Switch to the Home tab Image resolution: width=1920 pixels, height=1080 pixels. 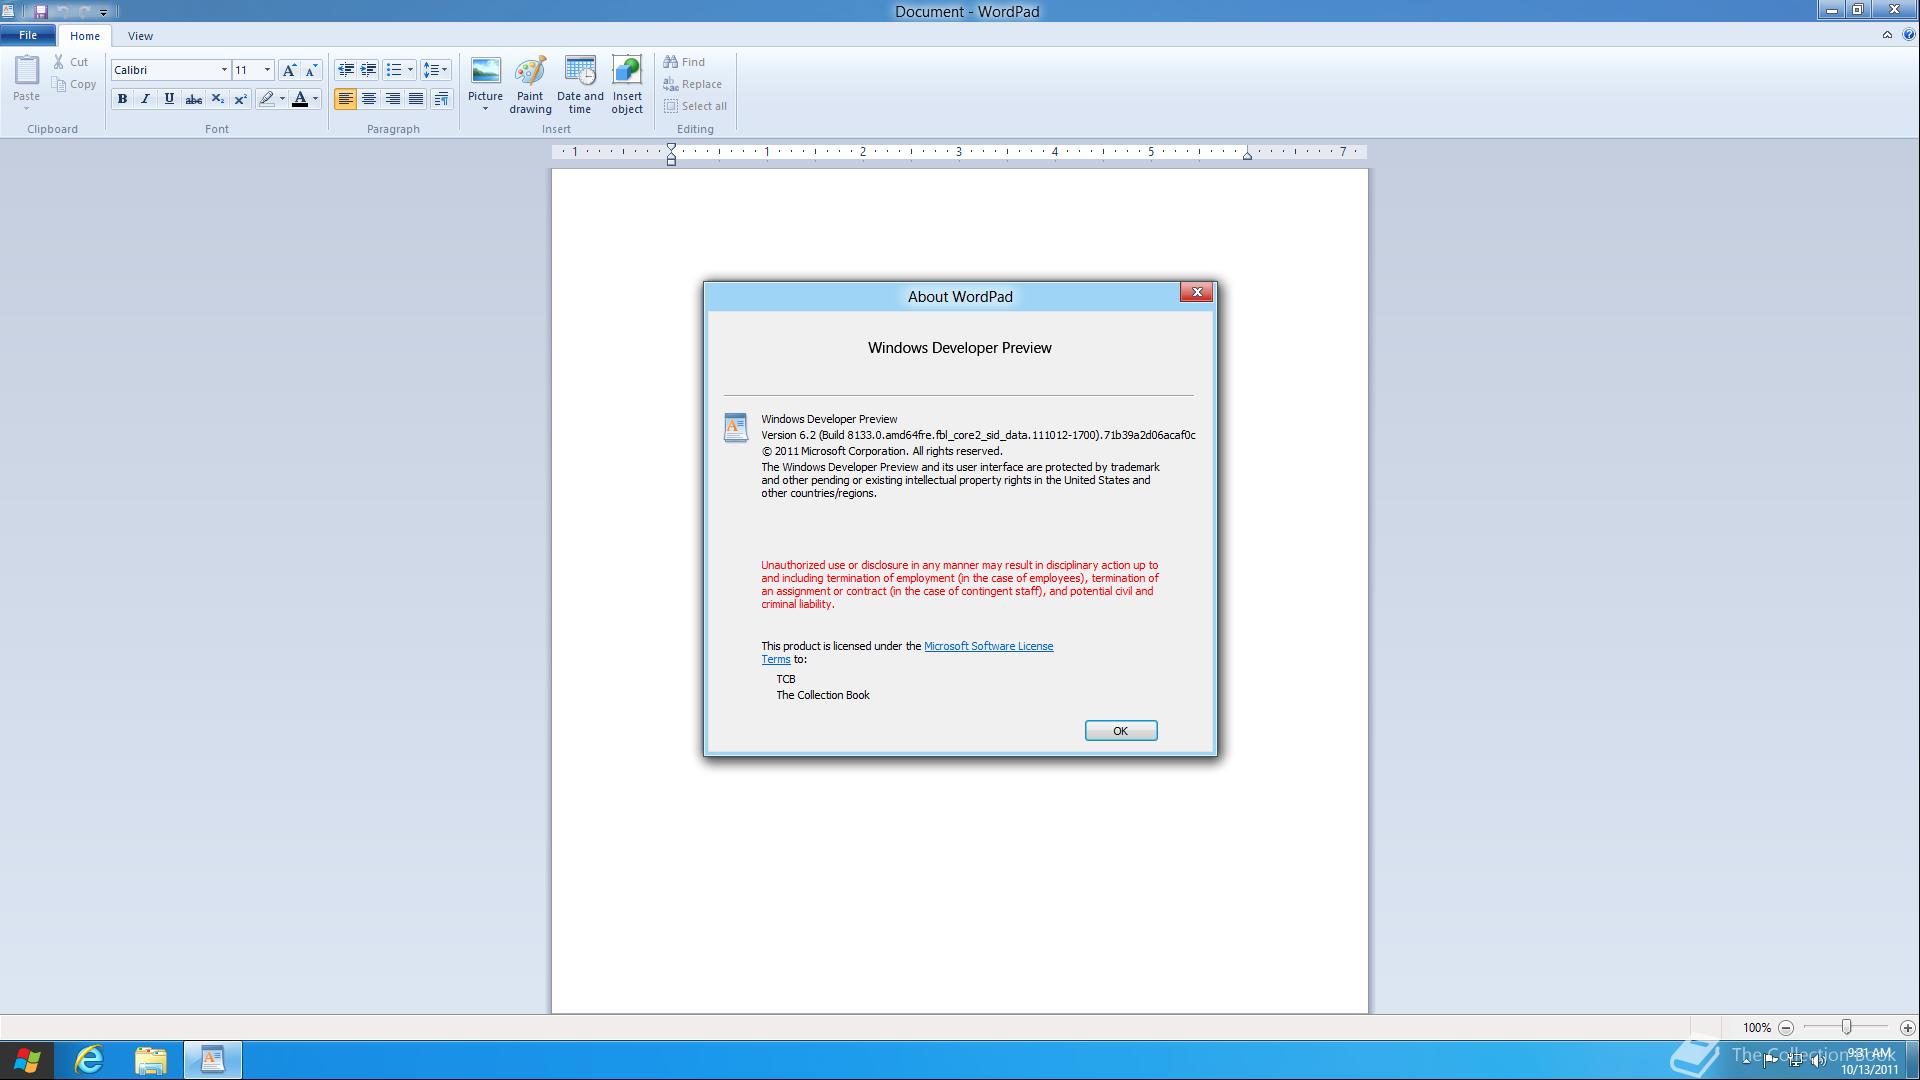(85, 36)
